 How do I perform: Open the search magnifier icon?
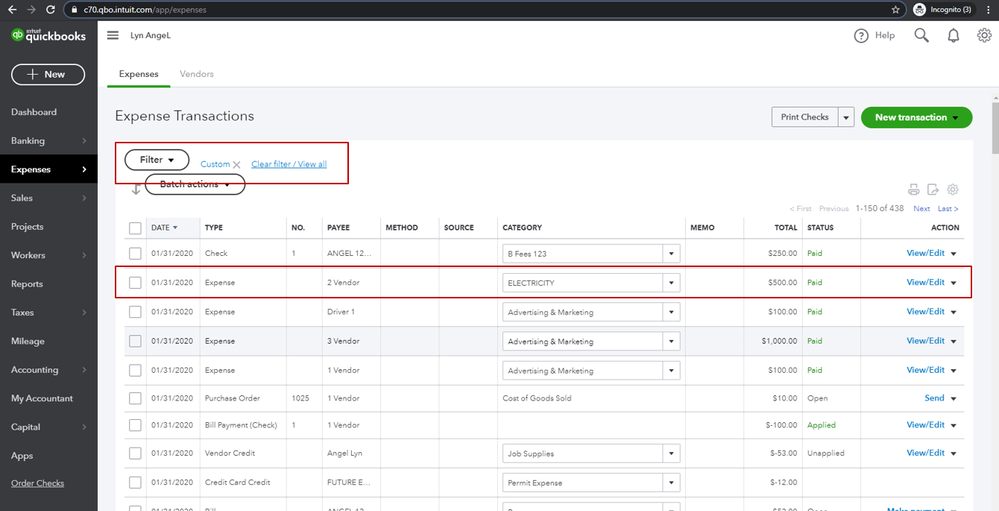(921, 36)
